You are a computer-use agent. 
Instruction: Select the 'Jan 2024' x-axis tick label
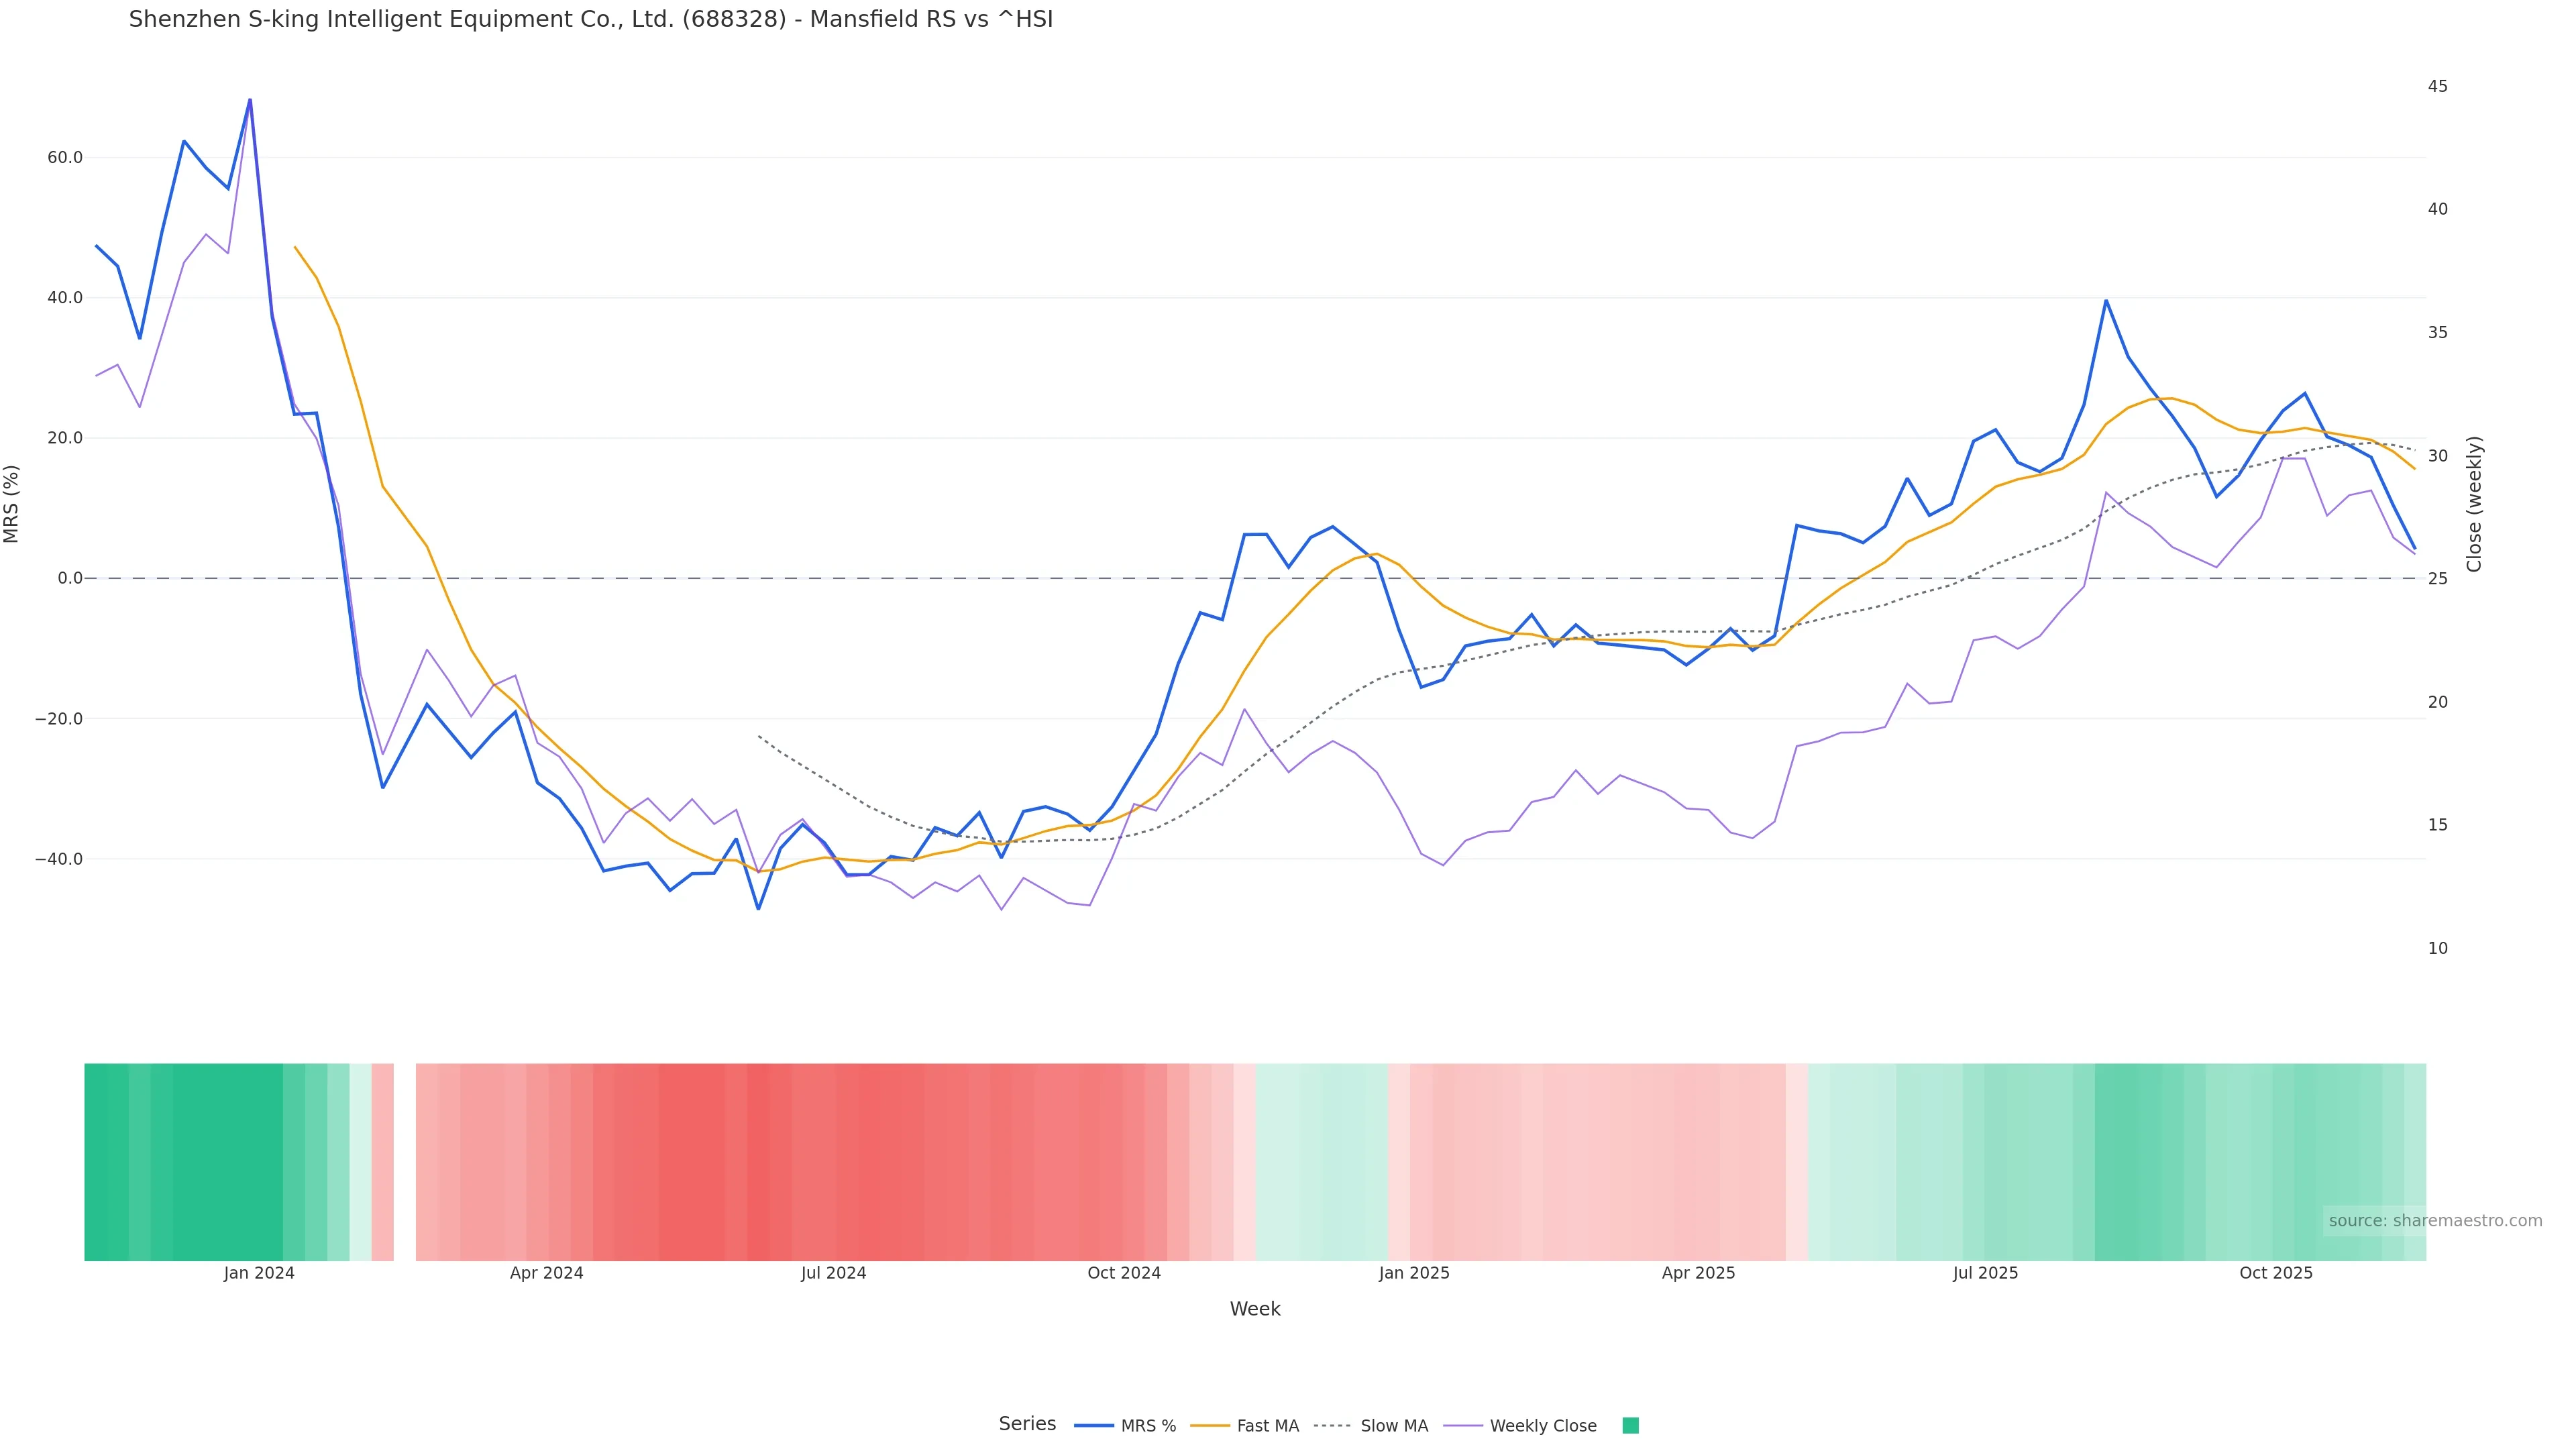(259, 1273)
